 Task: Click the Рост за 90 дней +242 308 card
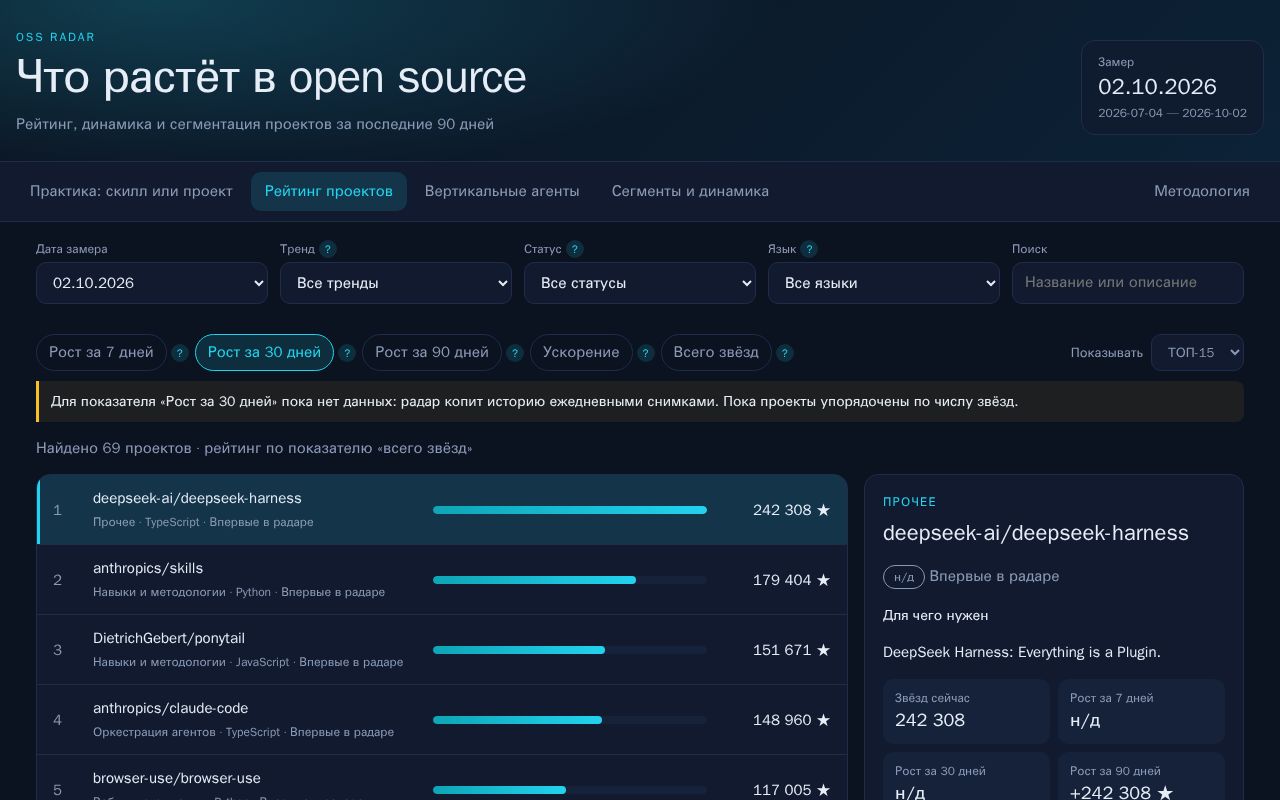(1141, 778)
